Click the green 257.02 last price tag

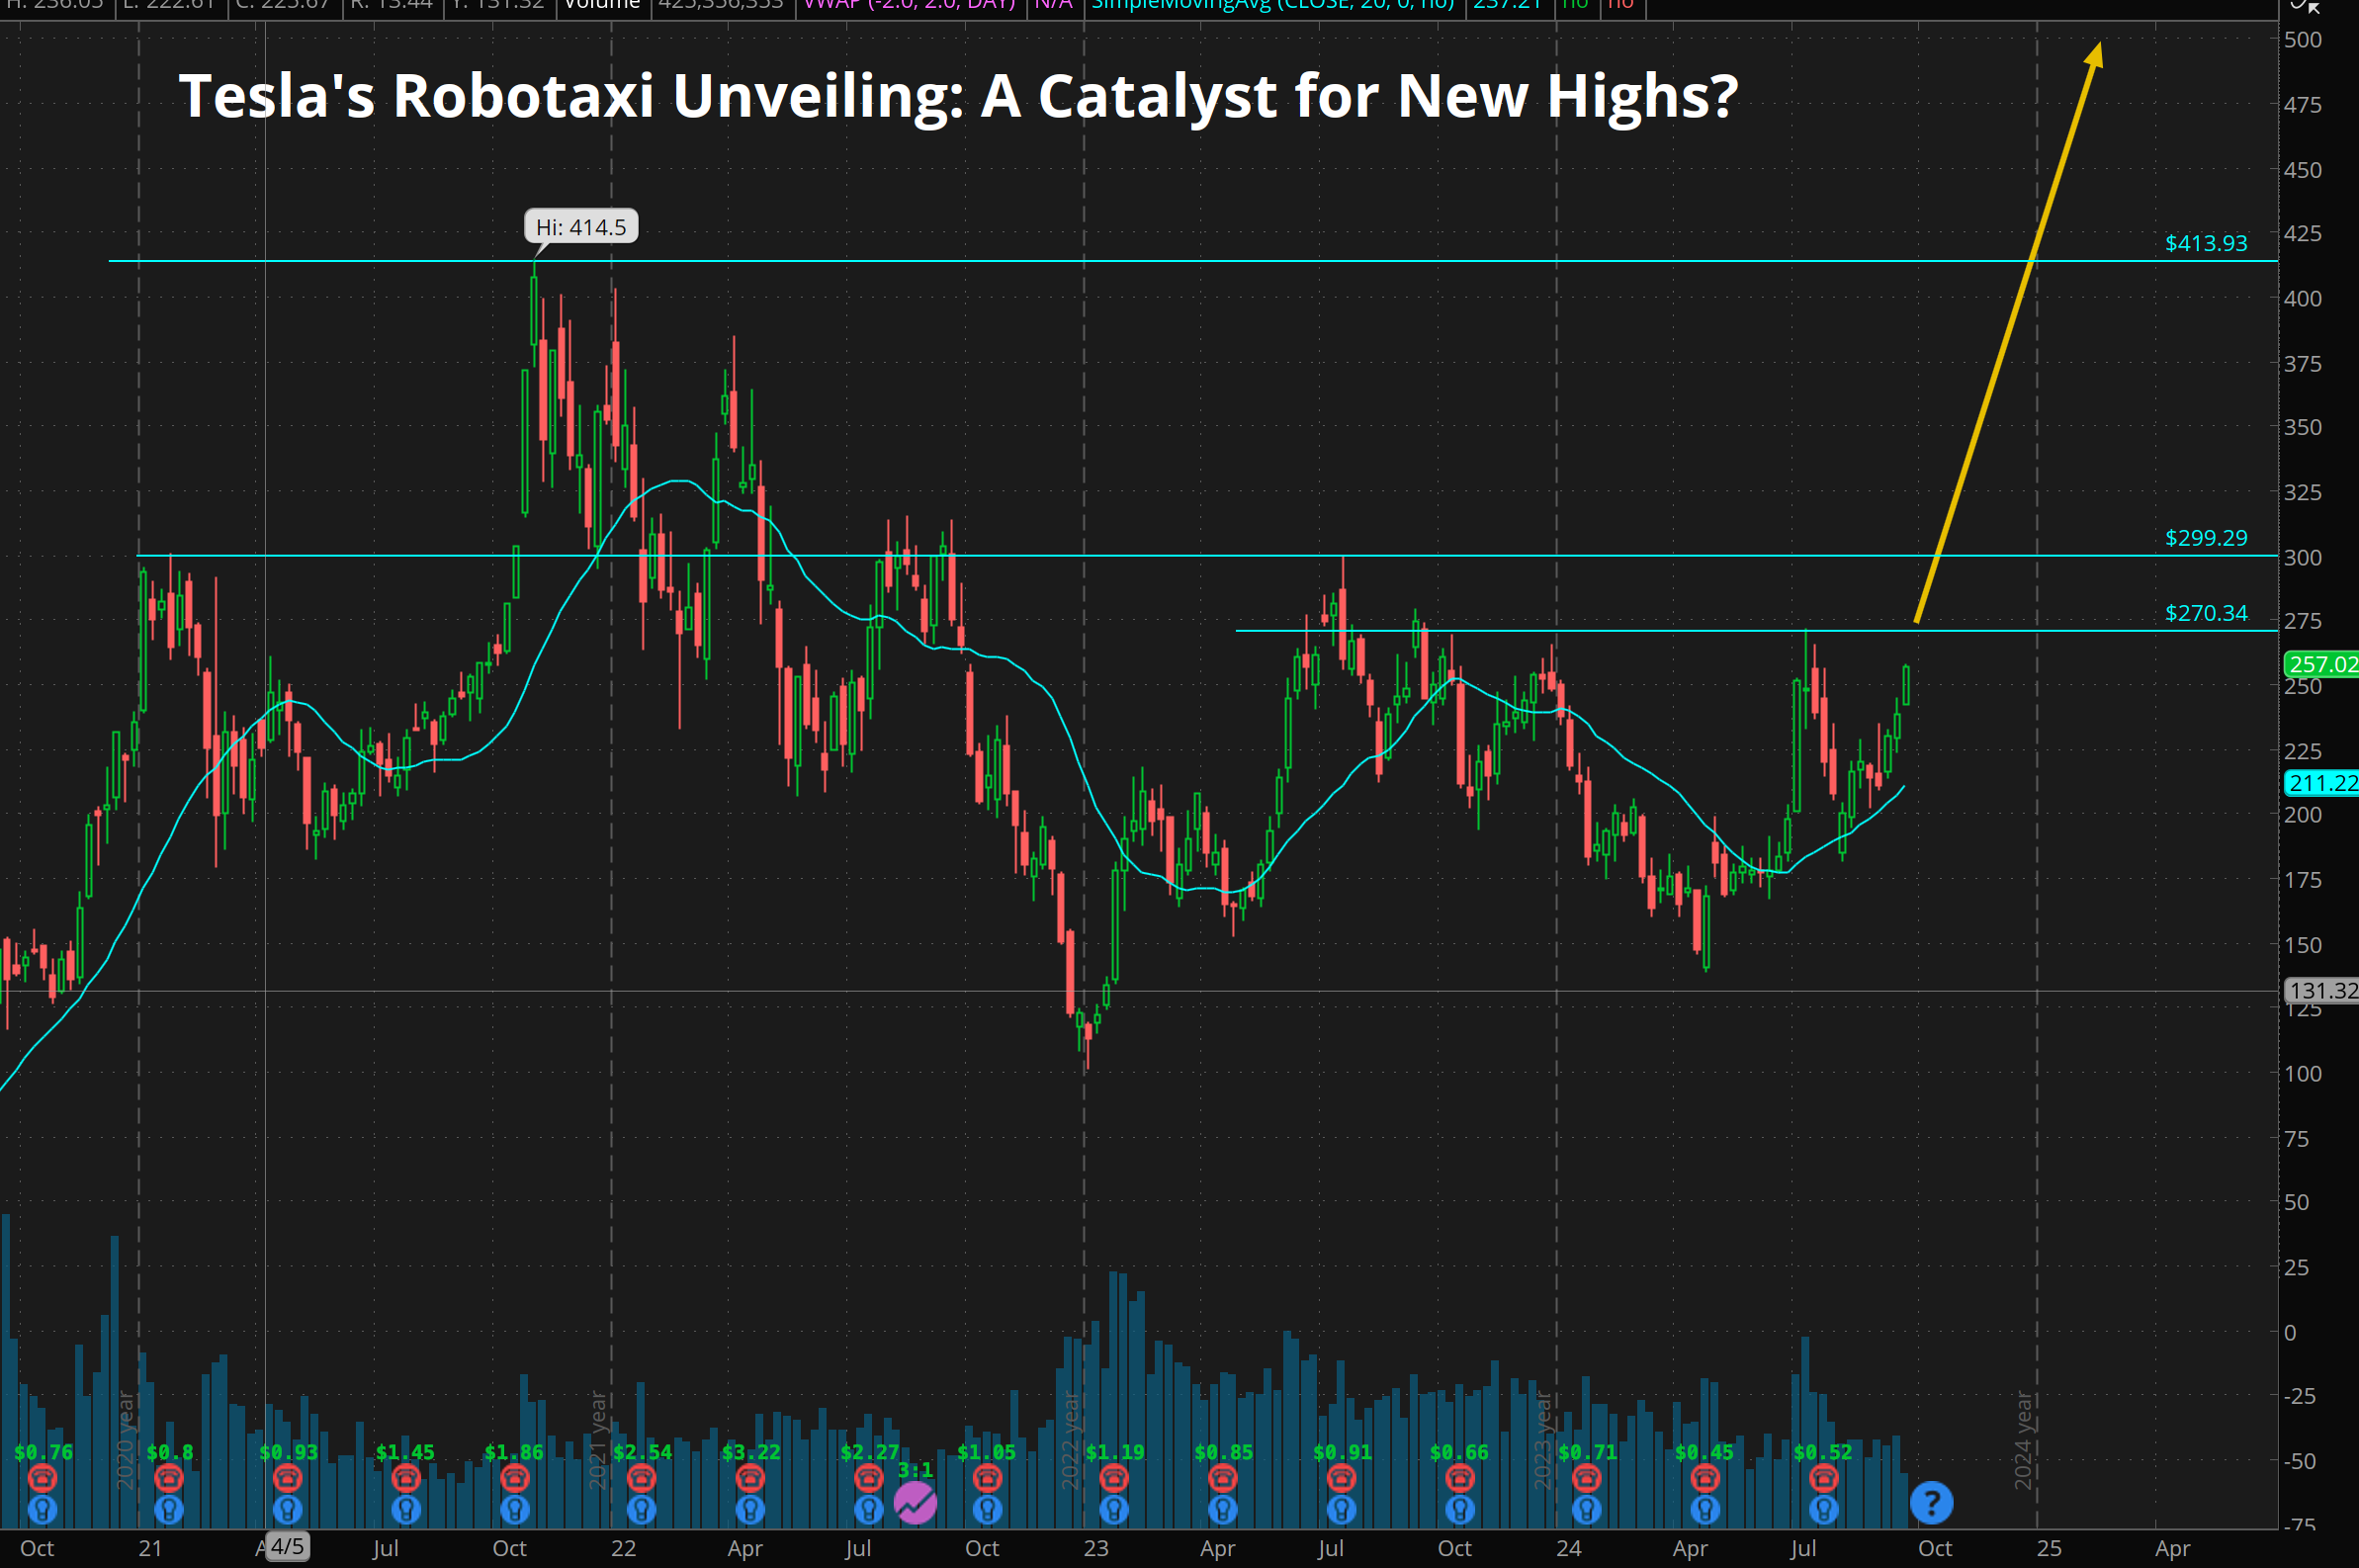(2322, 664)
